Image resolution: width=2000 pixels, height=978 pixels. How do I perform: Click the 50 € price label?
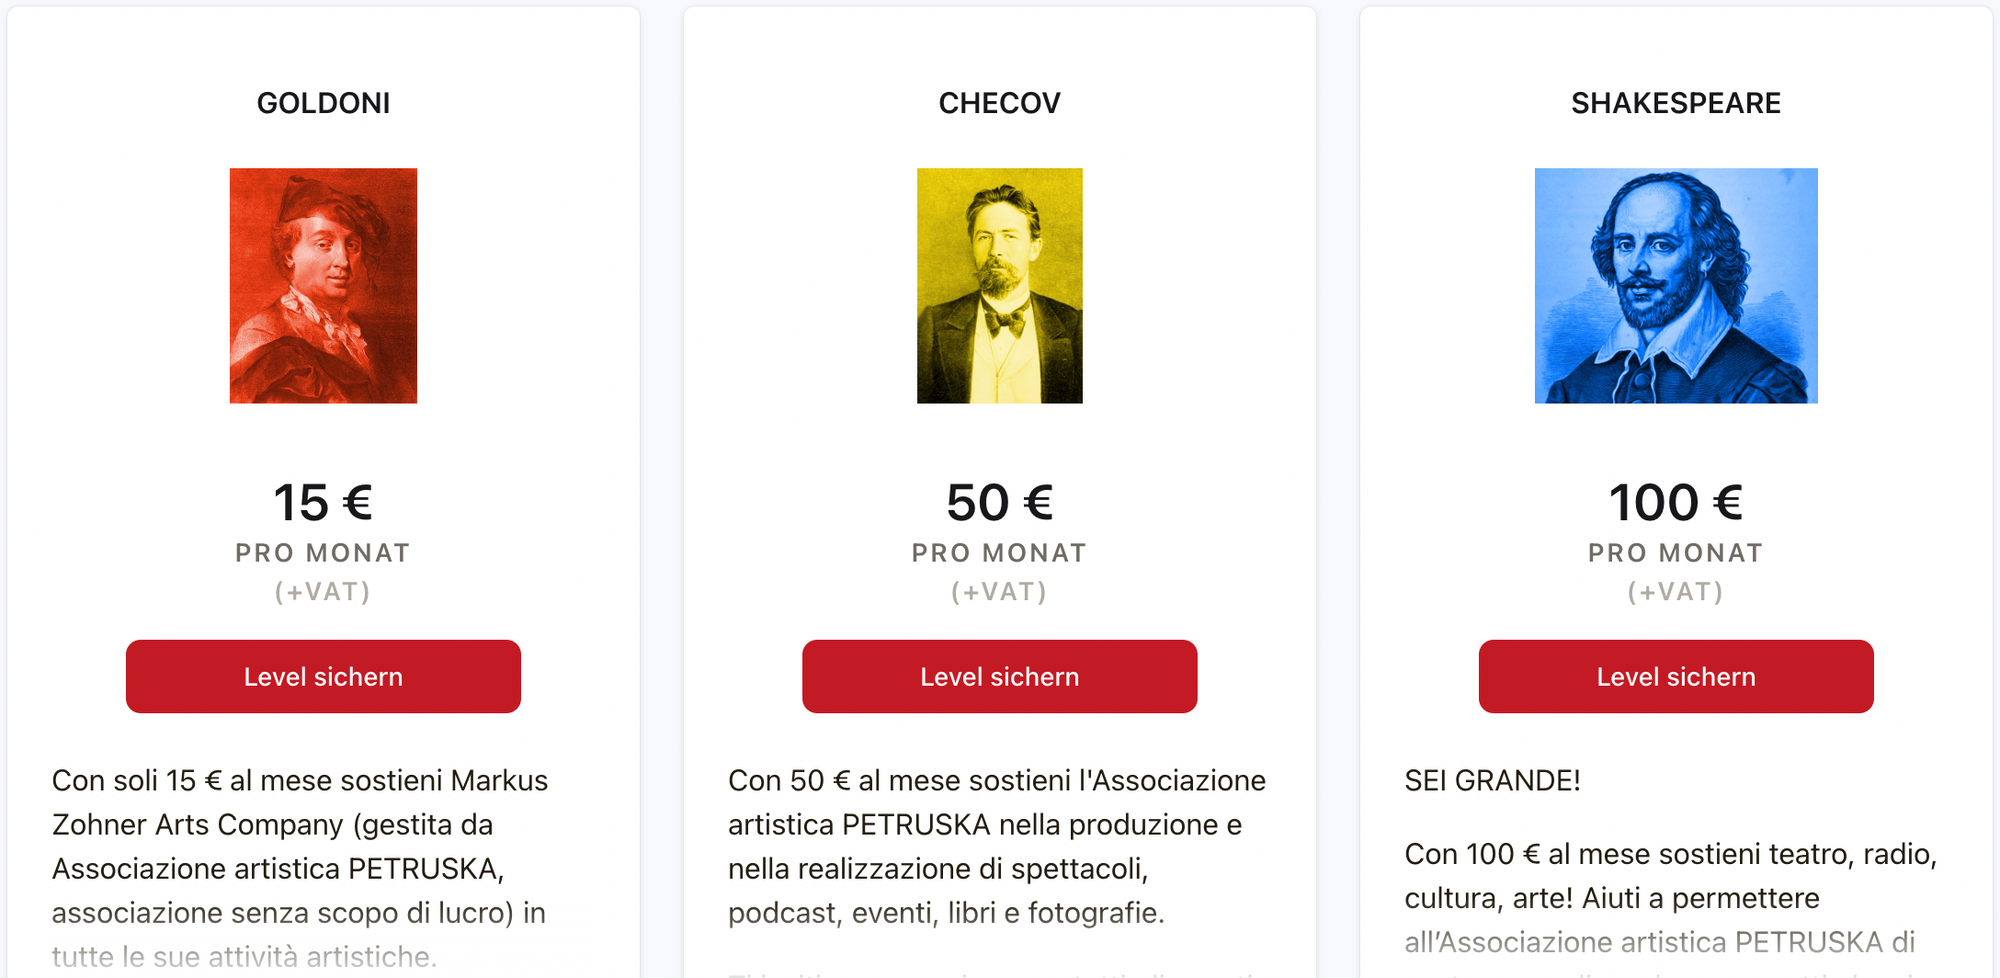click(x=1000, y=503)
